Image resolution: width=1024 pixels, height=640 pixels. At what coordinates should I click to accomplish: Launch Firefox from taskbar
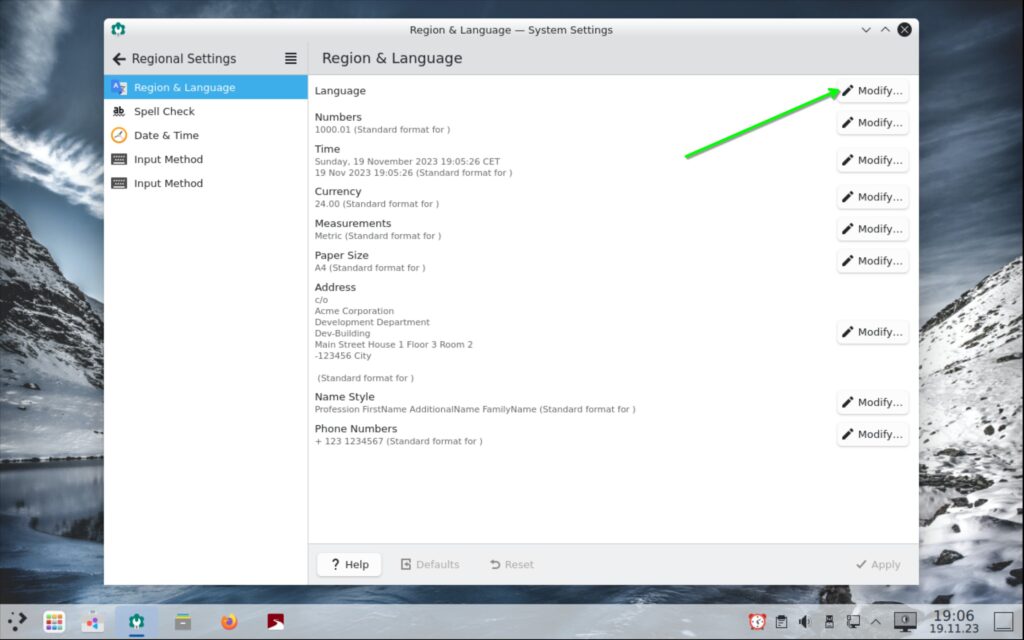(x=229, y=621)
